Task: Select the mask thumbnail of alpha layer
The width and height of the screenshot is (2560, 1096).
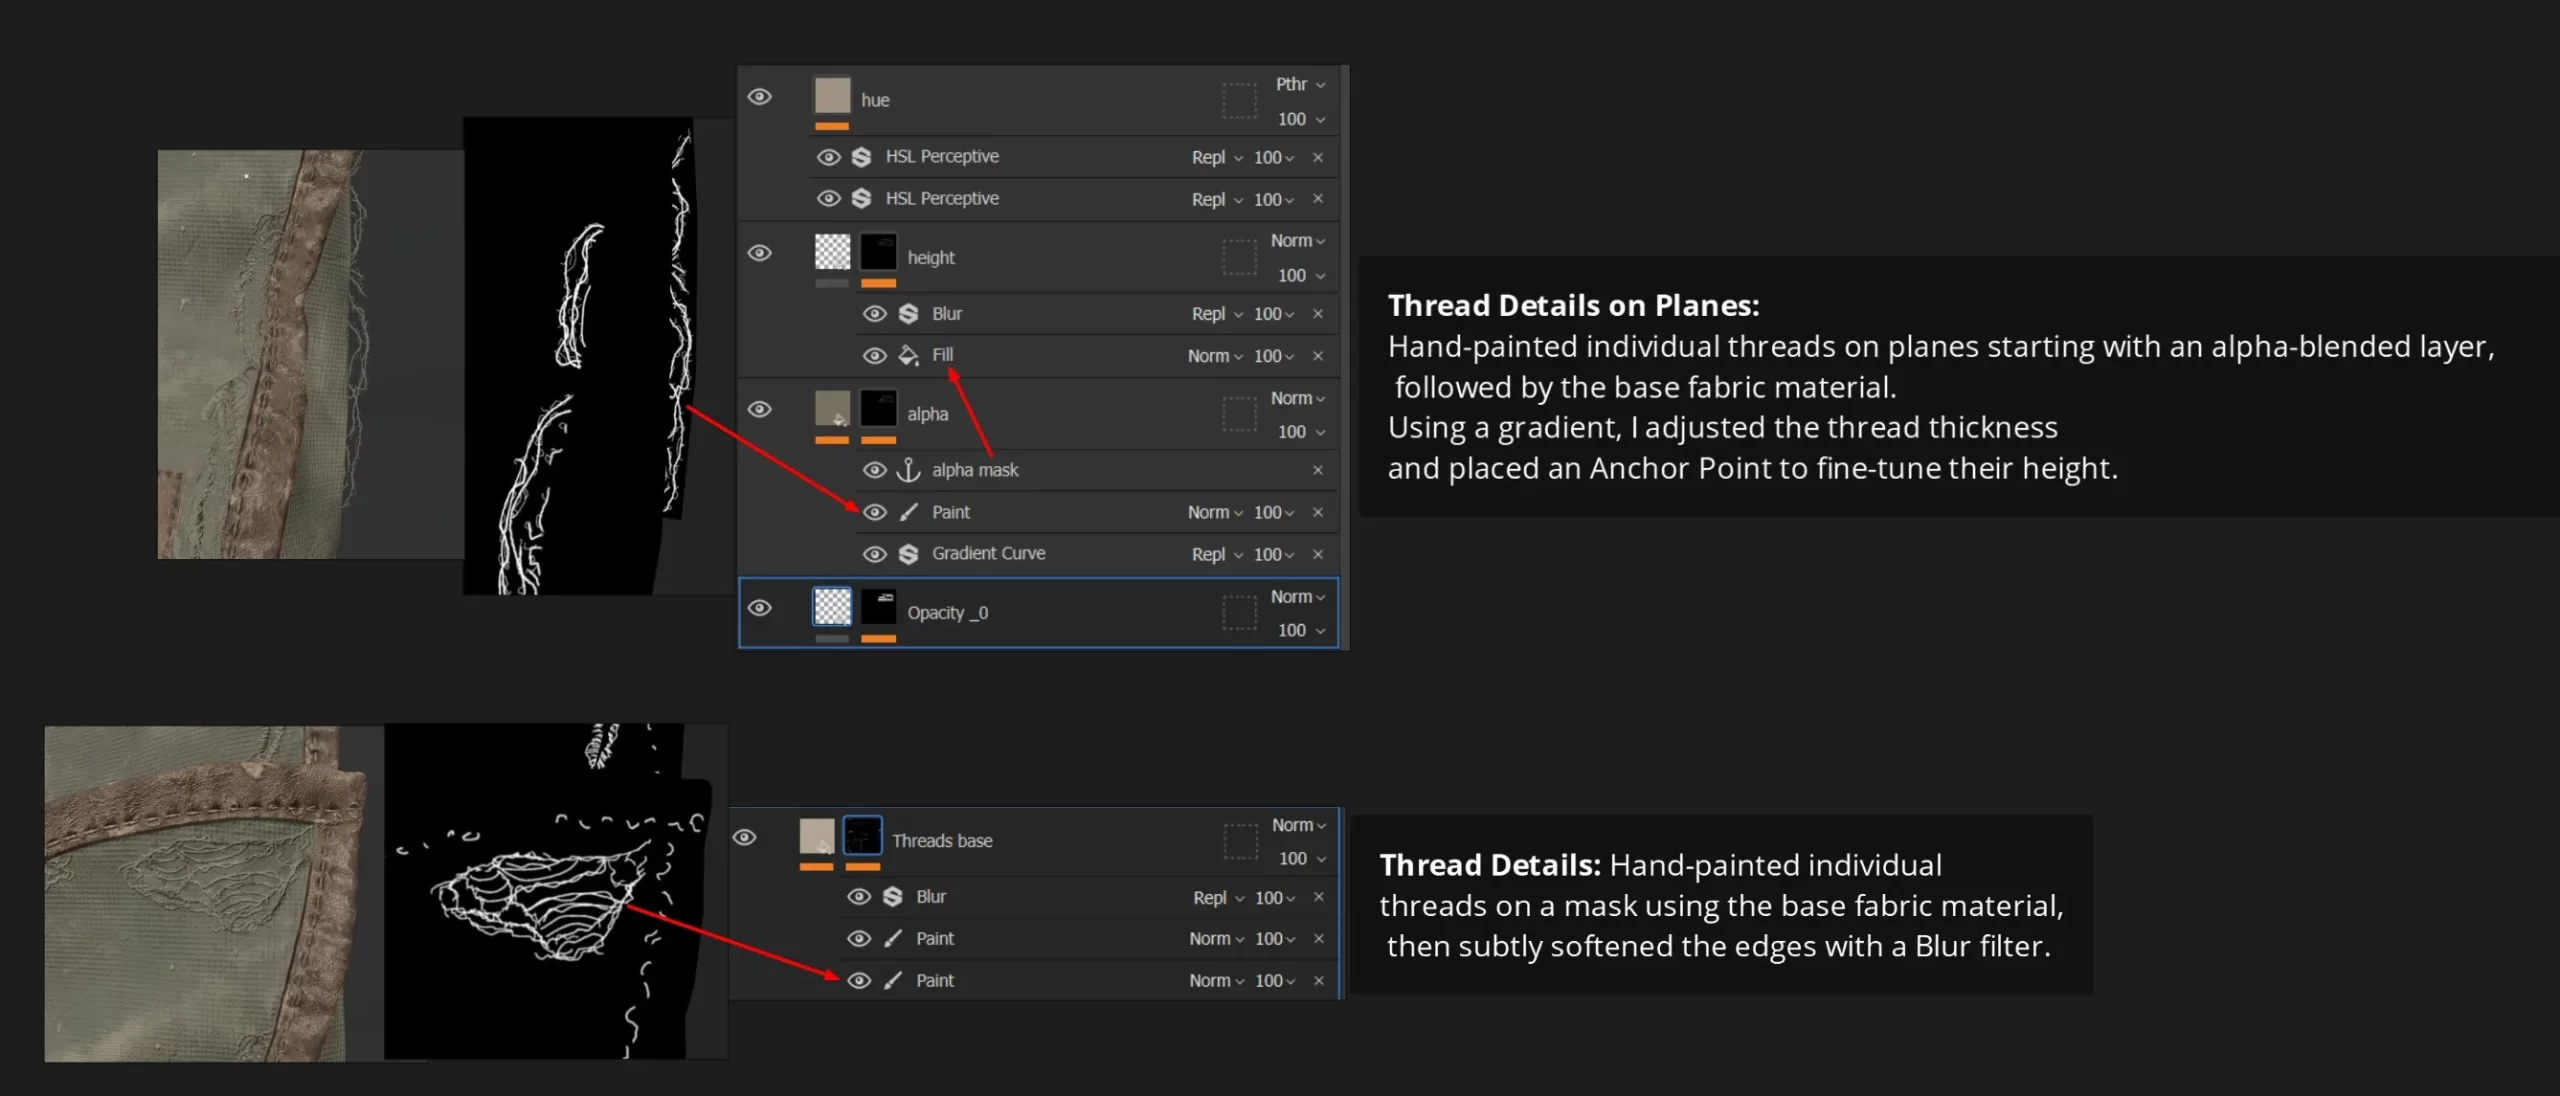Action: 878,409
